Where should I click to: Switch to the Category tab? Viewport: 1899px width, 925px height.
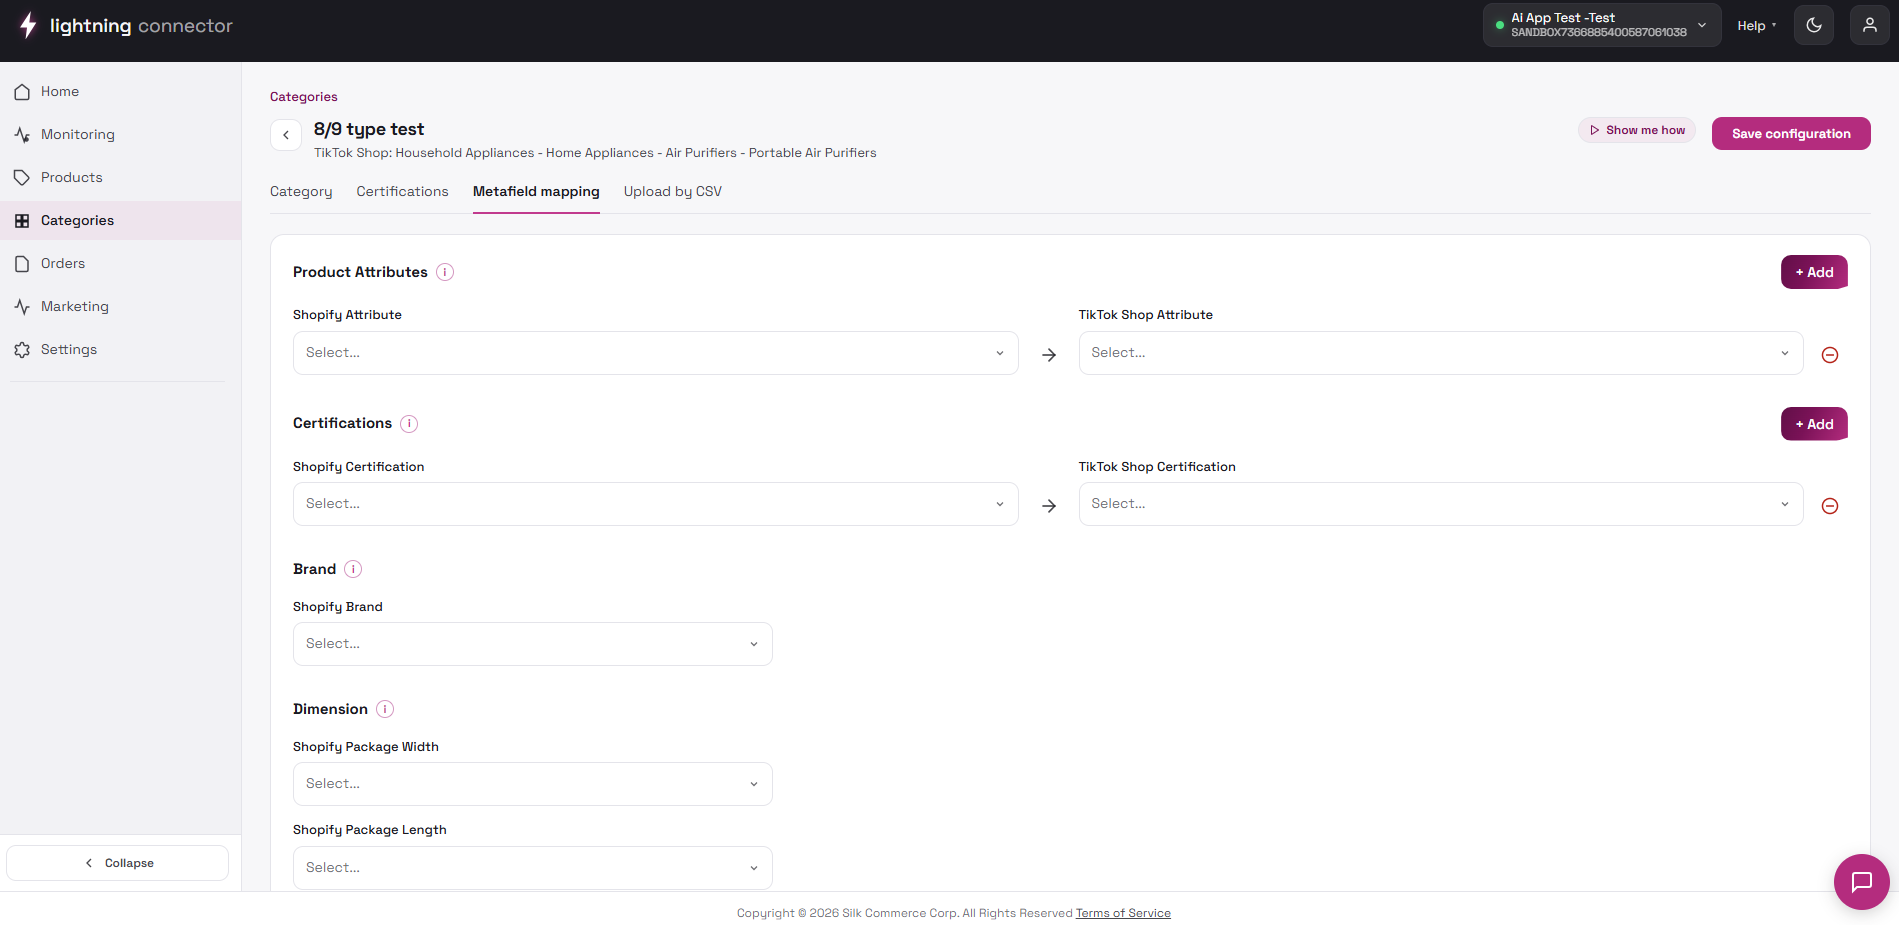tap(301, 192)
